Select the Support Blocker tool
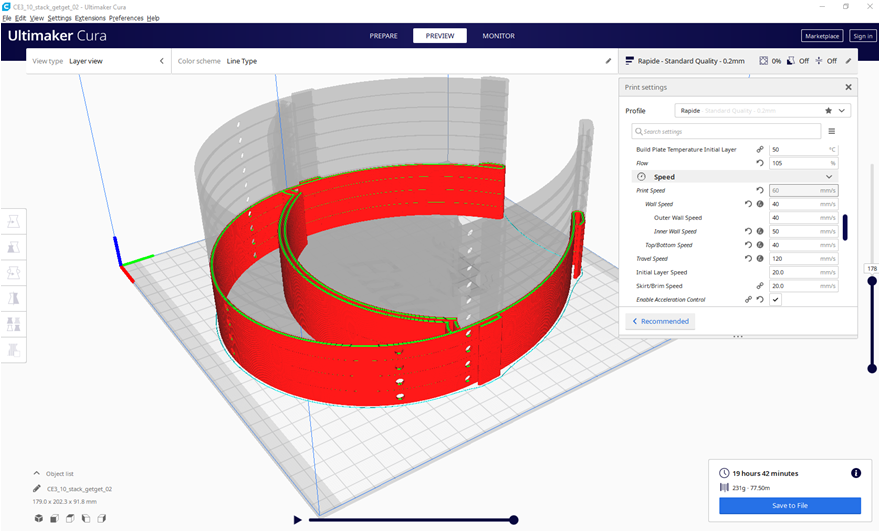Viewport: 880px width, 532px height. (13, 350)
